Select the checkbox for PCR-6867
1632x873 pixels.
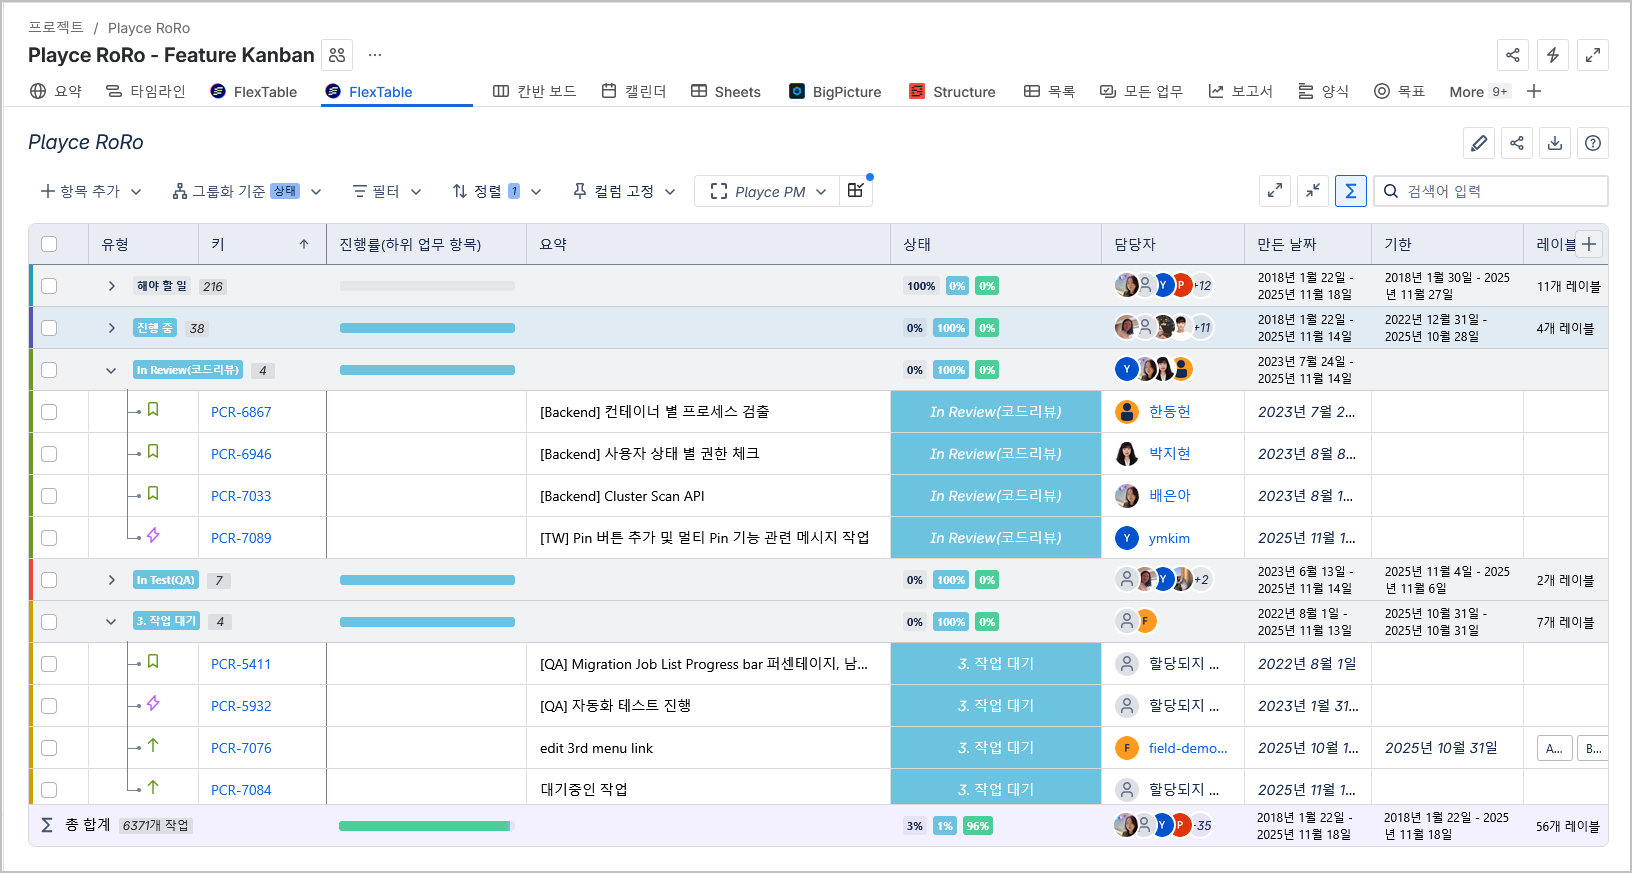point(49,412)
